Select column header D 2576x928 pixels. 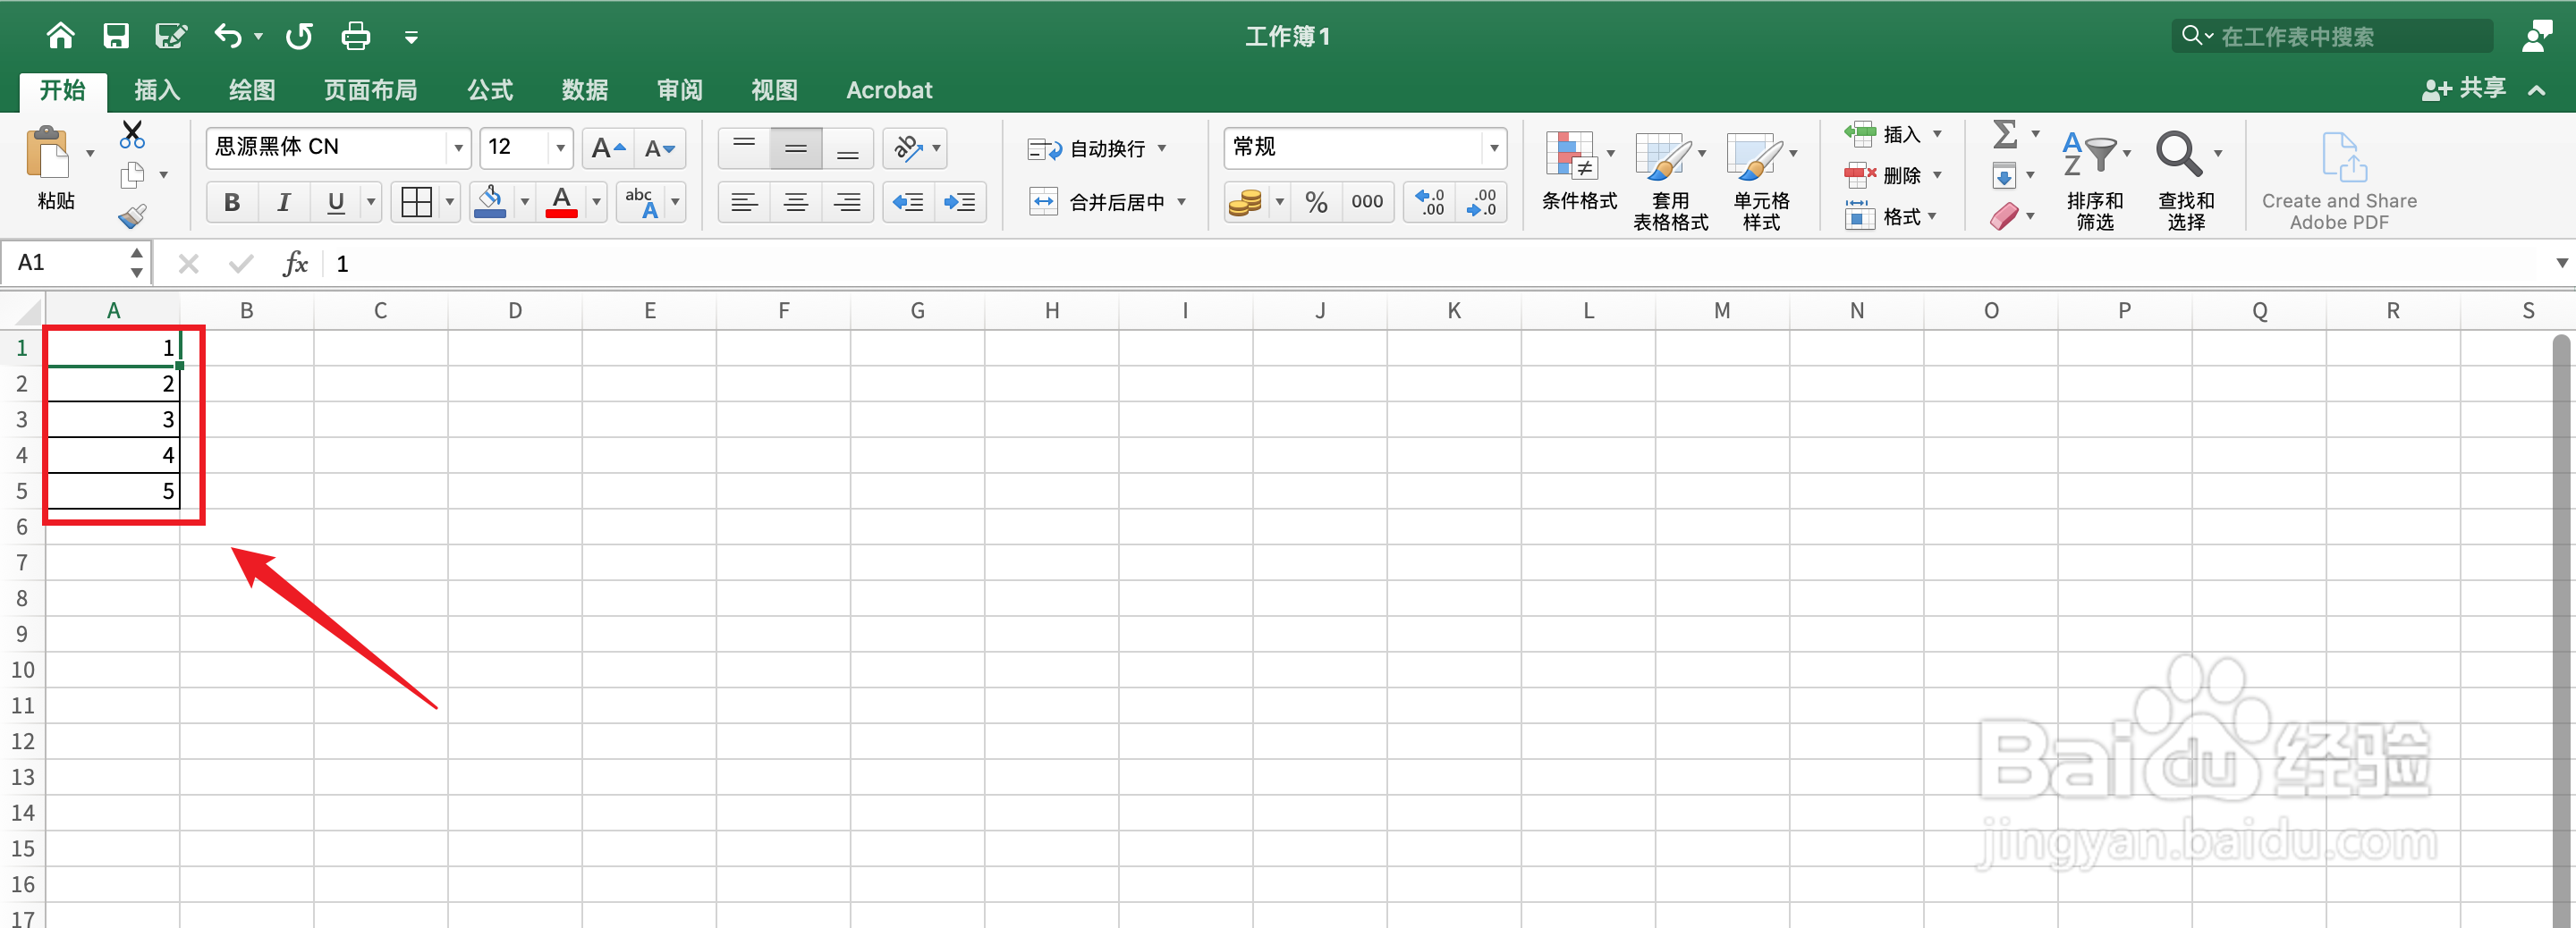[515, 311]
